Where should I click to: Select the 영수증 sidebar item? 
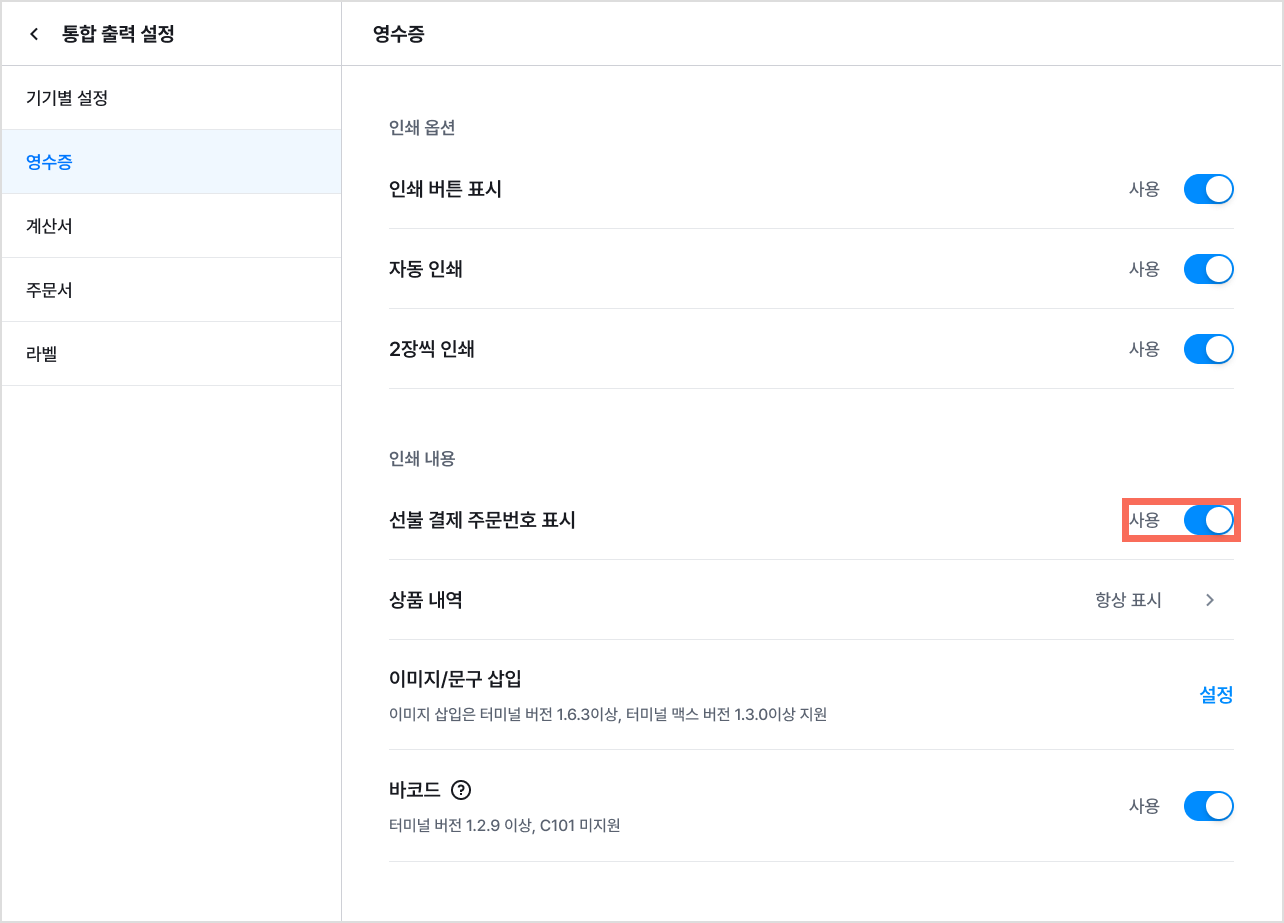click(171, 162)
